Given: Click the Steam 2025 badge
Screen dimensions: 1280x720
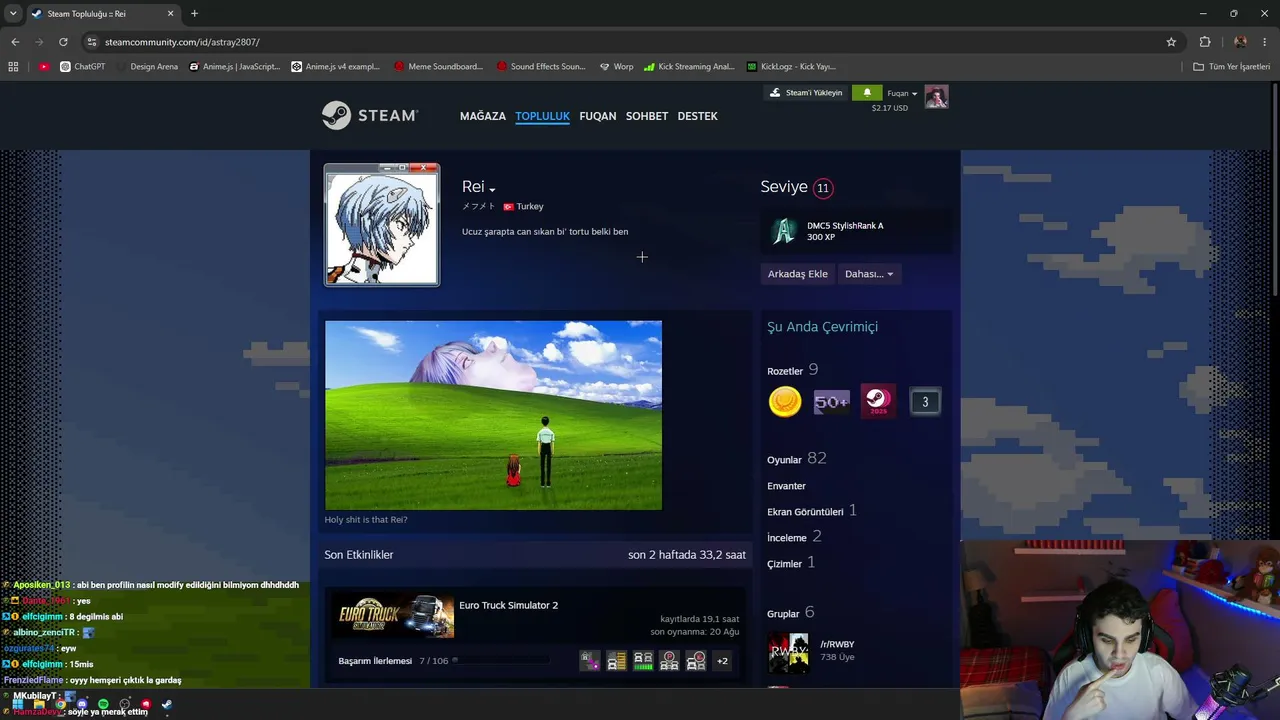Looking at the screenshot, I should click(x=878, y=402).
